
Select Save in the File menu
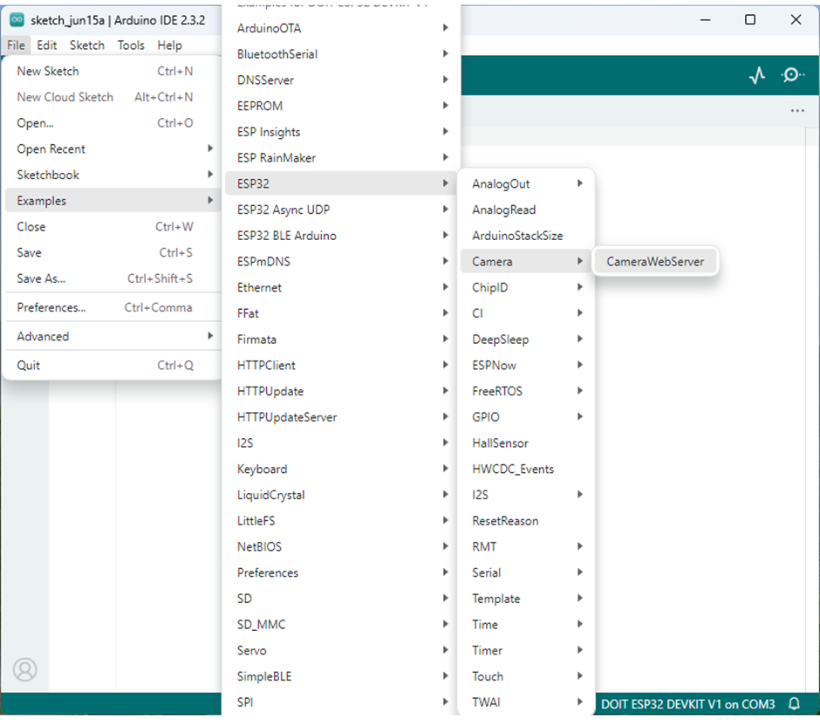click(x=111, y=253)
